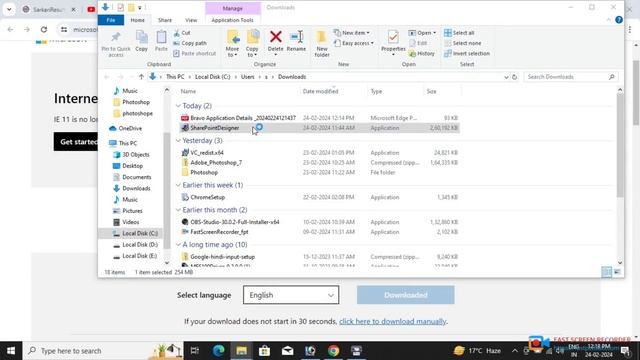Click the History button in the Open group
The image size is (640, 360).
[x=422, y=53]
